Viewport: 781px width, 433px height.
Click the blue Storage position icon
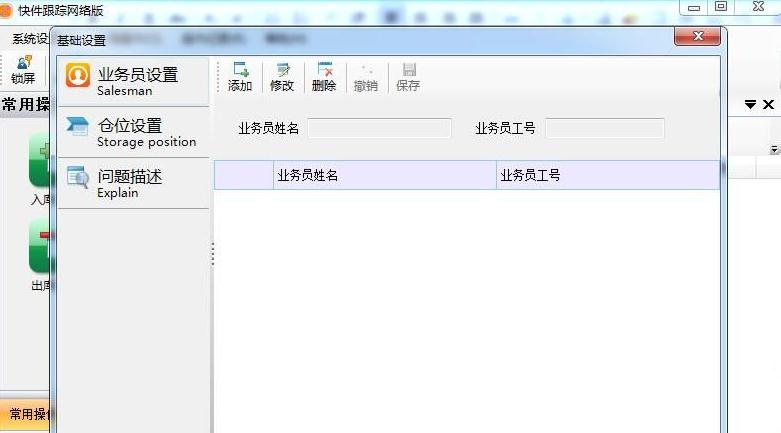(x=78, y=126)
